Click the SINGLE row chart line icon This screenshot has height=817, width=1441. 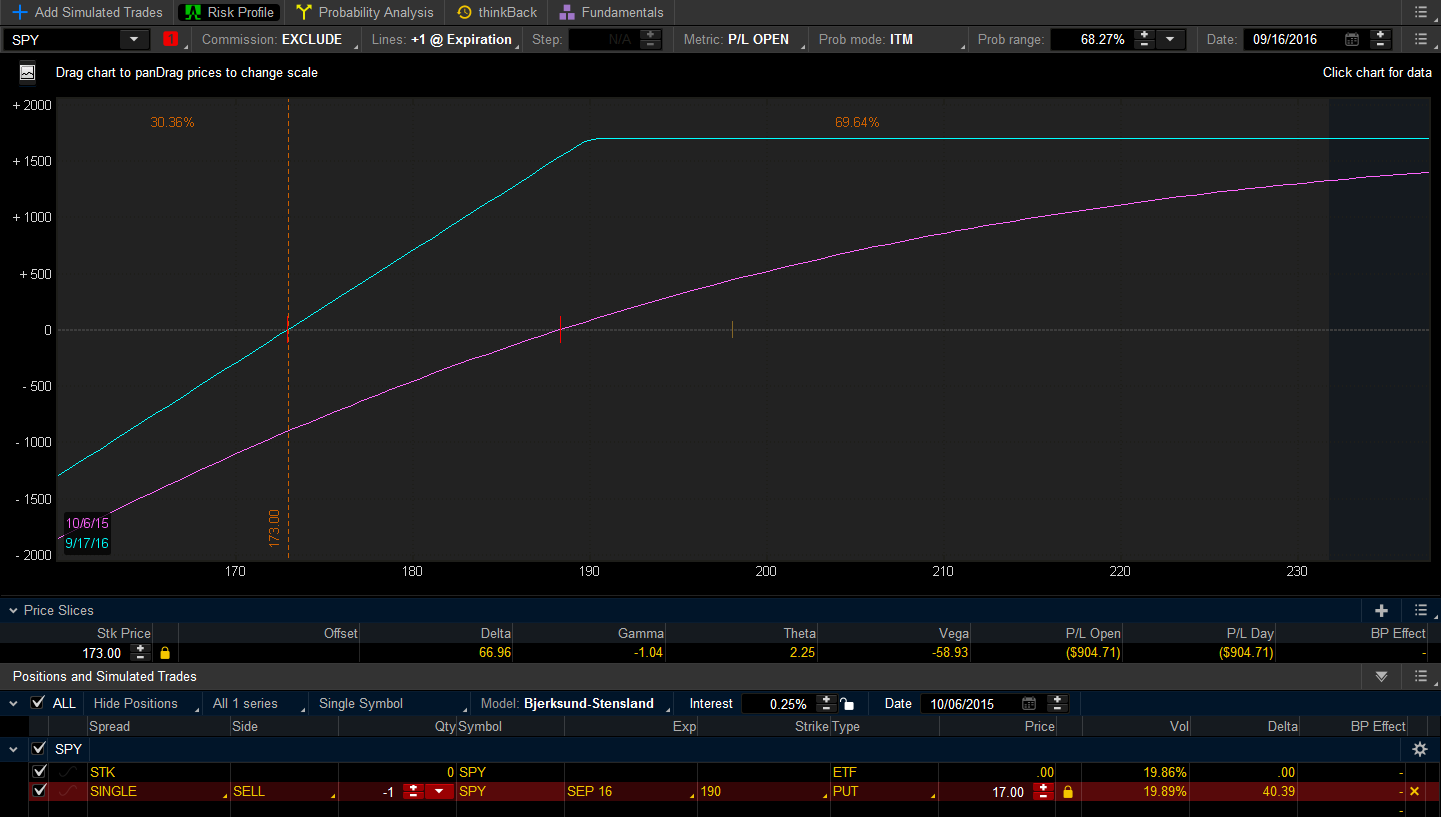tap(68, 791)
